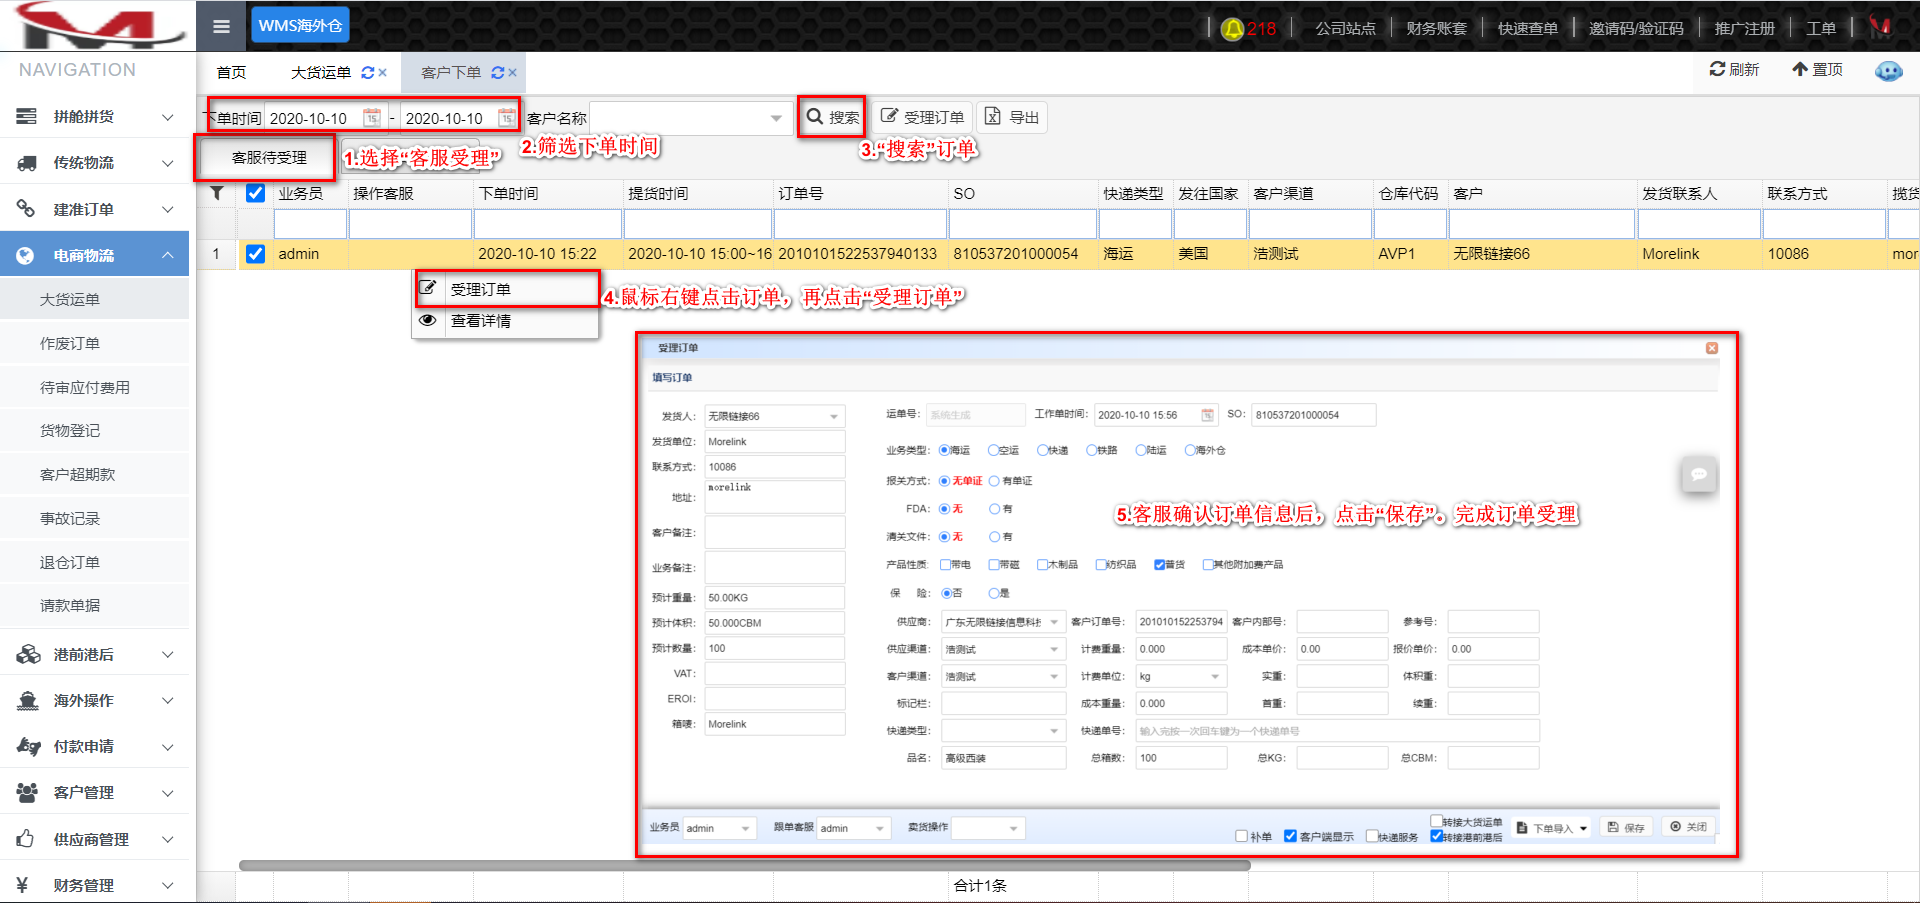Expand 客户管理 navigation section
Image resolution: width=1920 pixels, height=903 pixels.
click(x=95, y=793)
